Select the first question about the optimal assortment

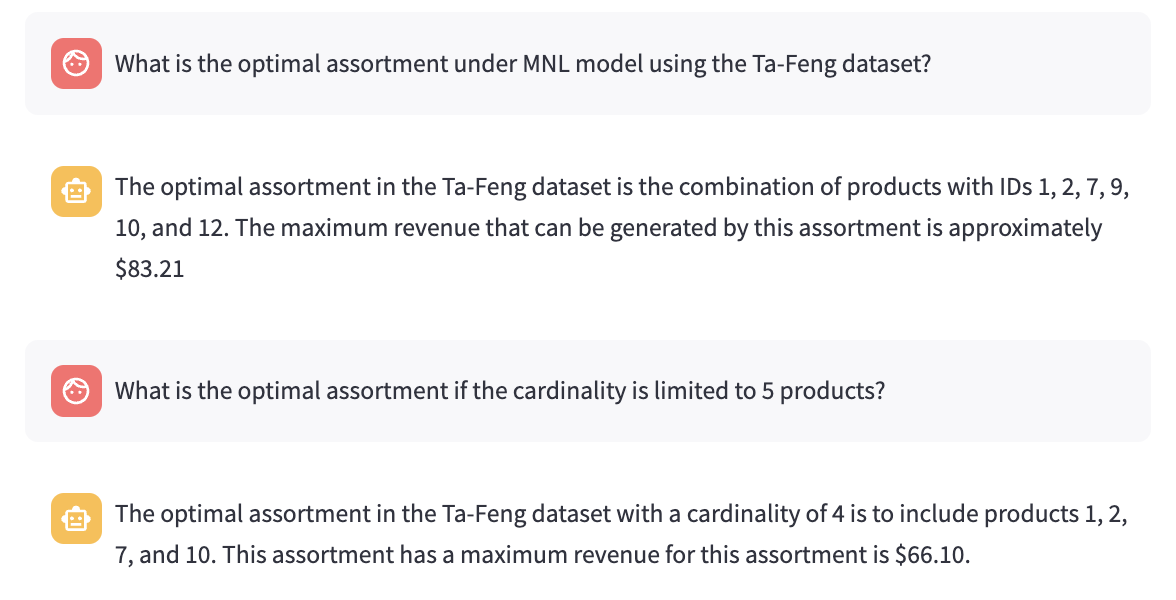pos(523,64)
